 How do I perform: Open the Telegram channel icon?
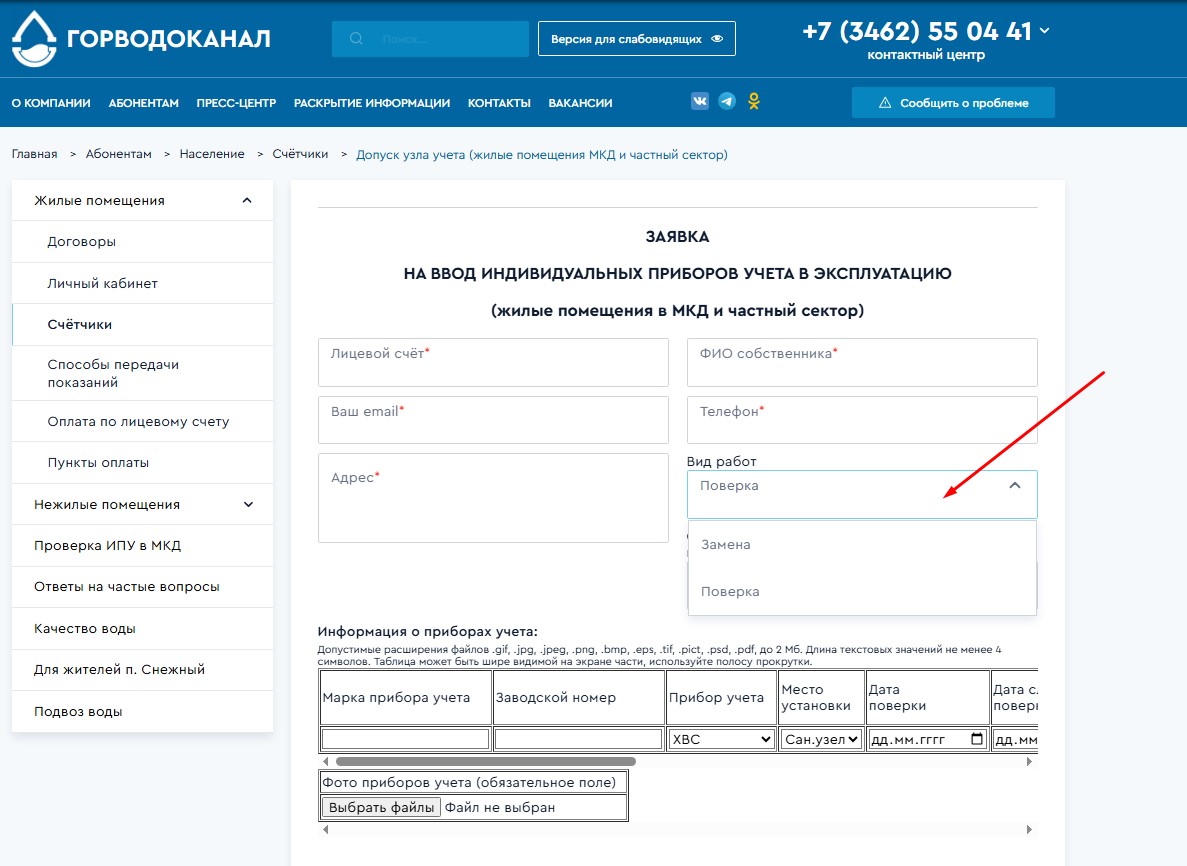point(727,102)
